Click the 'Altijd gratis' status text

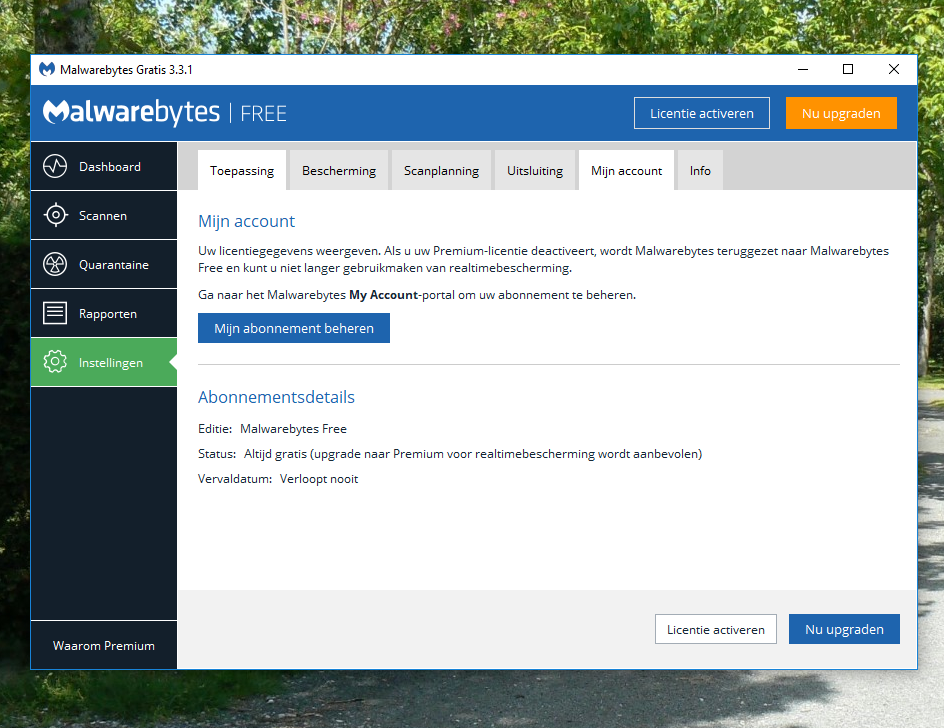pos(275,453)
